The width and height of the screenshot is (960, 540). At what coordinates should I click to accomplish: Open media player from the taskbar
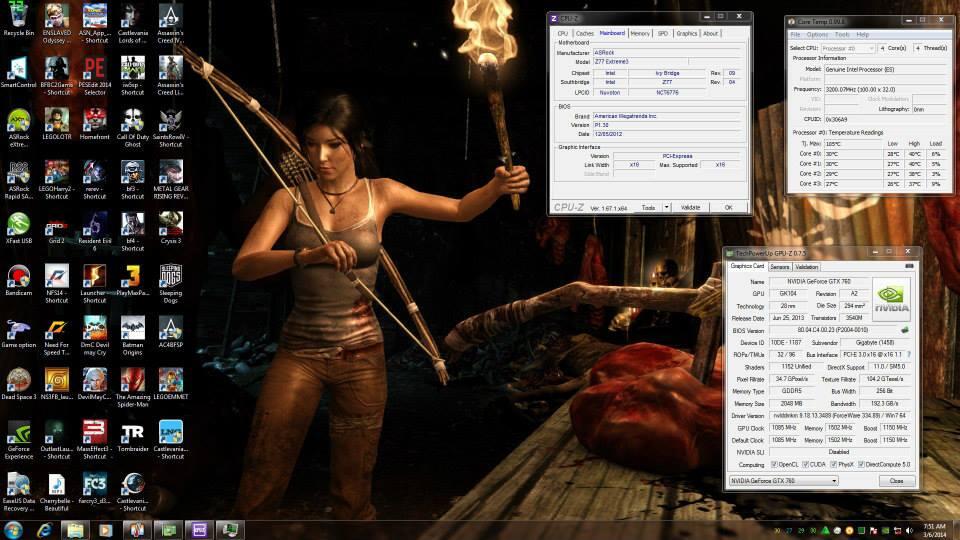coord(105,530)
